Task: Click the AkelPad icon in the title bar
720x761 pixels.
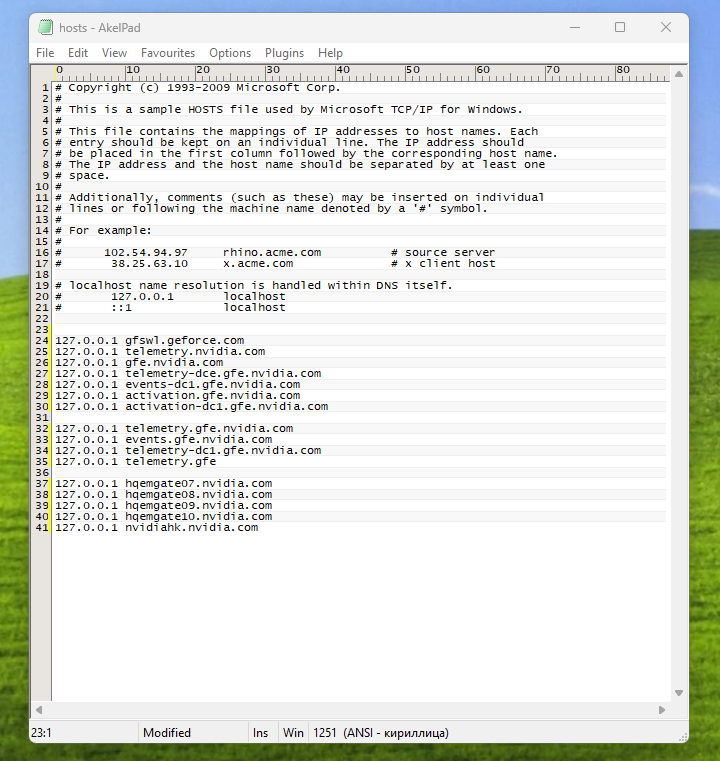Action: 46,27
